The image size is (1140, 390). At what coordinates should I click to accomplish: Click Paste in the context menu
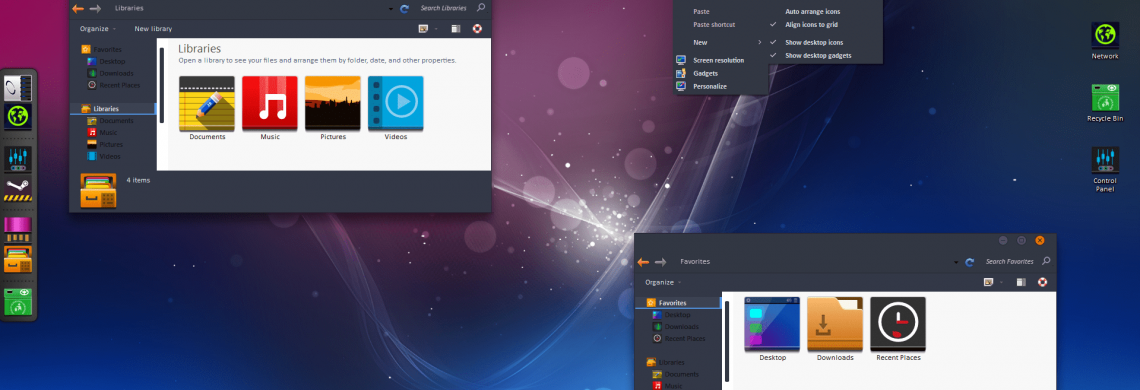[702, 12]
